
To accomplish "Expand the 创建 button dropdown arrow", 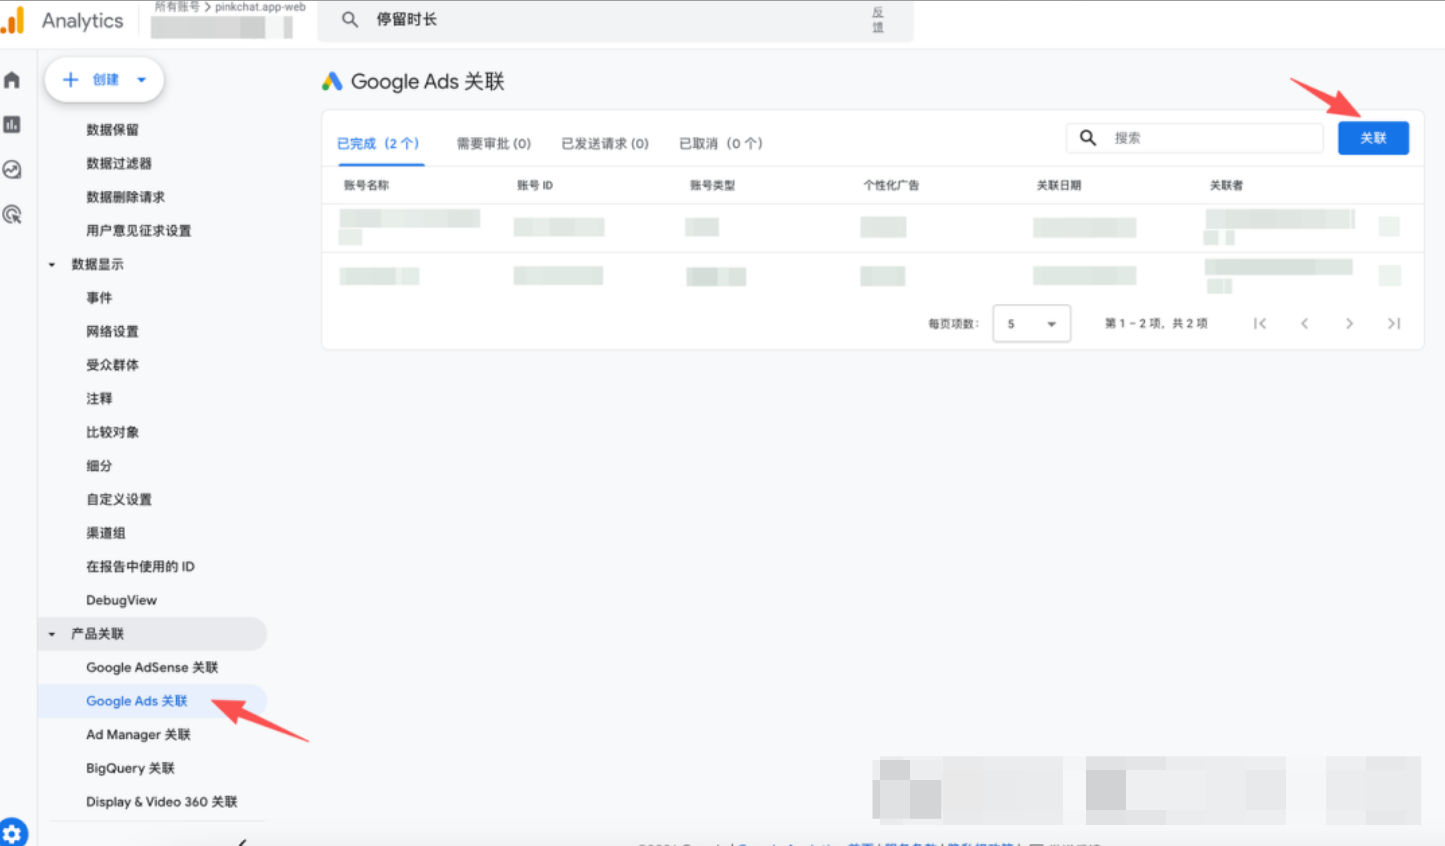I will point(141,80).
